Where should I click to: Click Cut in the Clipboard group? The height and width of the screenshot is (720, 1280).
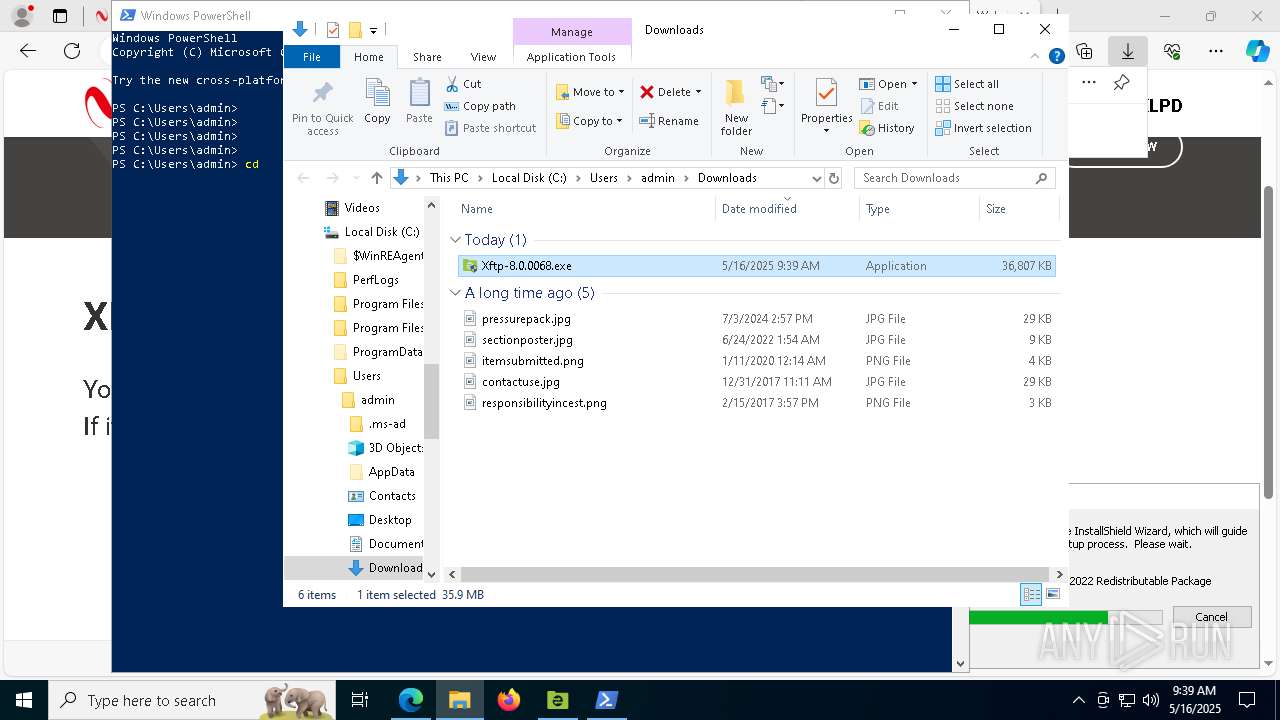[463, 84]
